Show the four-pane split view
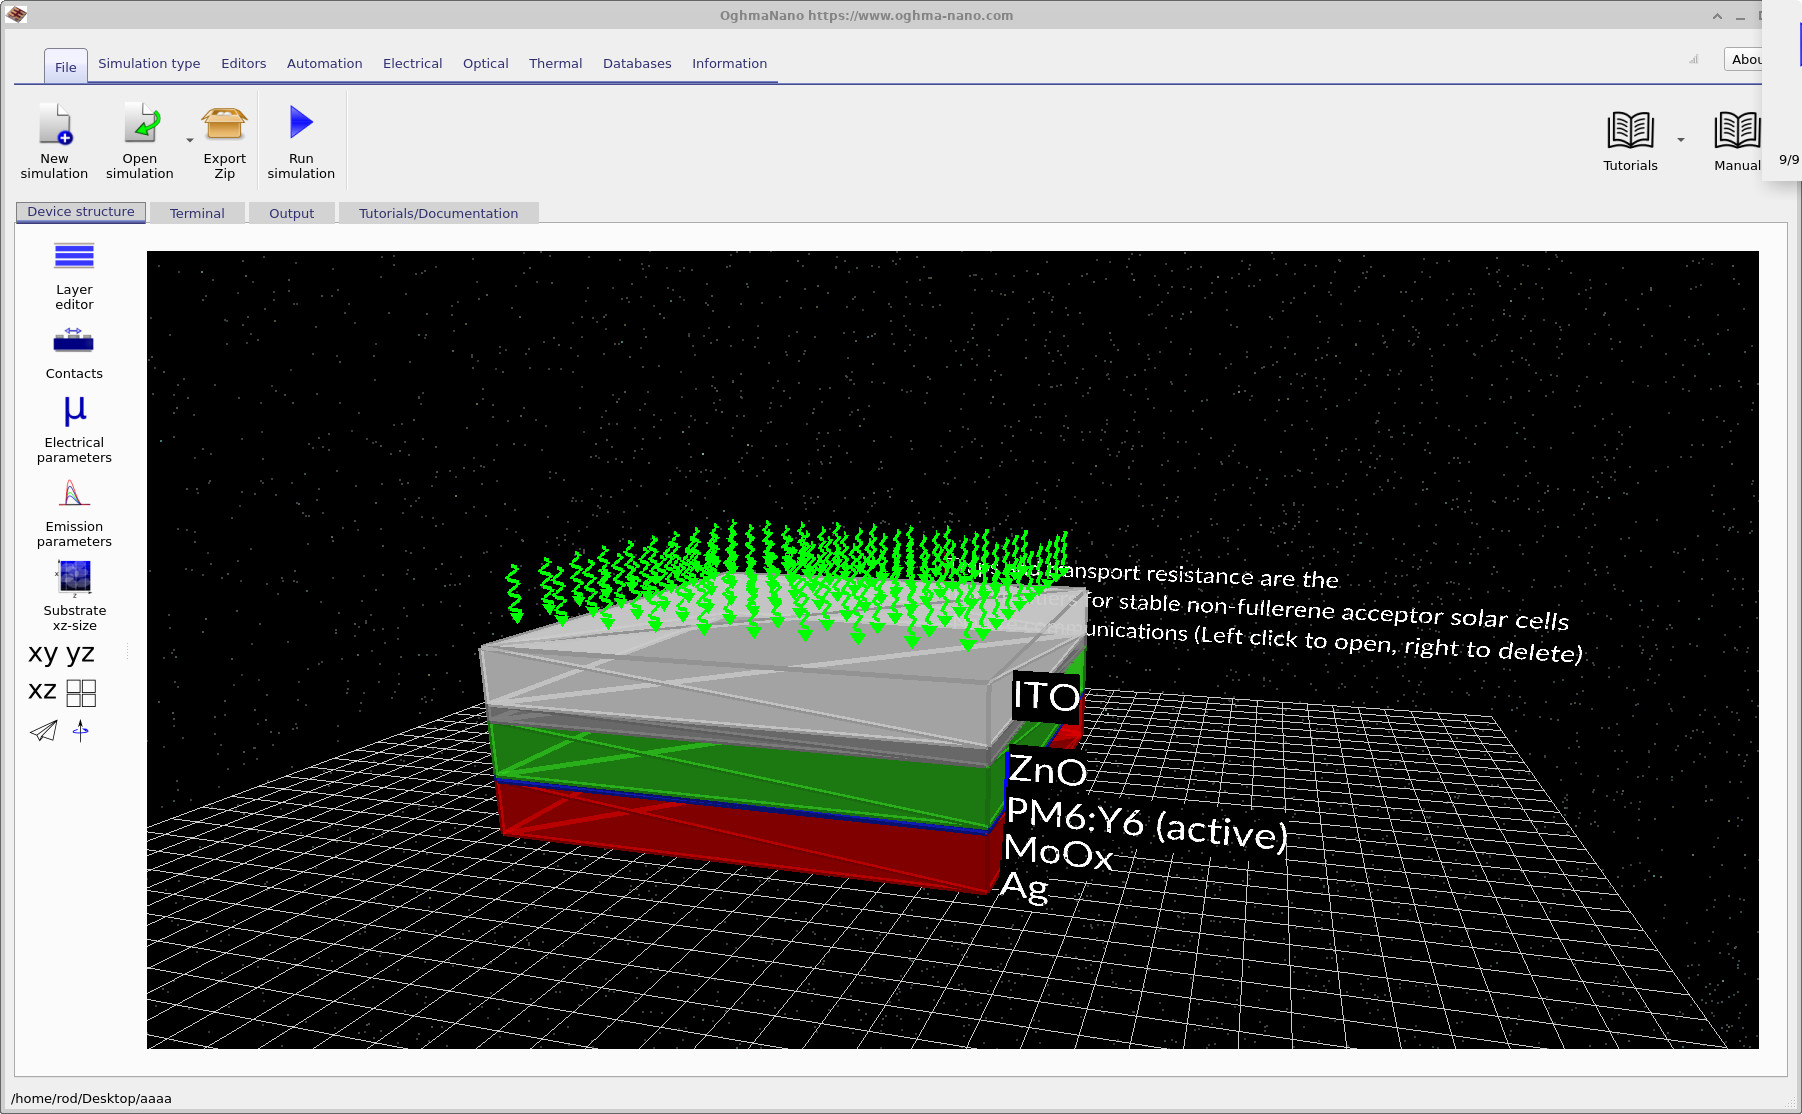The height and width of the screenshot is (1114, 1802). point(81,693)
